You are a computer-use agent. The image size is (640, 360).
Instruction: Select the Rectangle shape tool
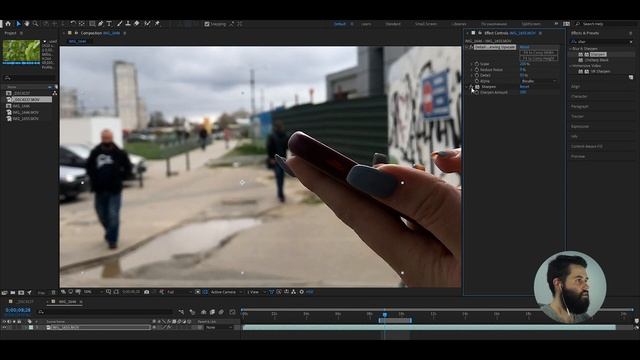point(92,24)
